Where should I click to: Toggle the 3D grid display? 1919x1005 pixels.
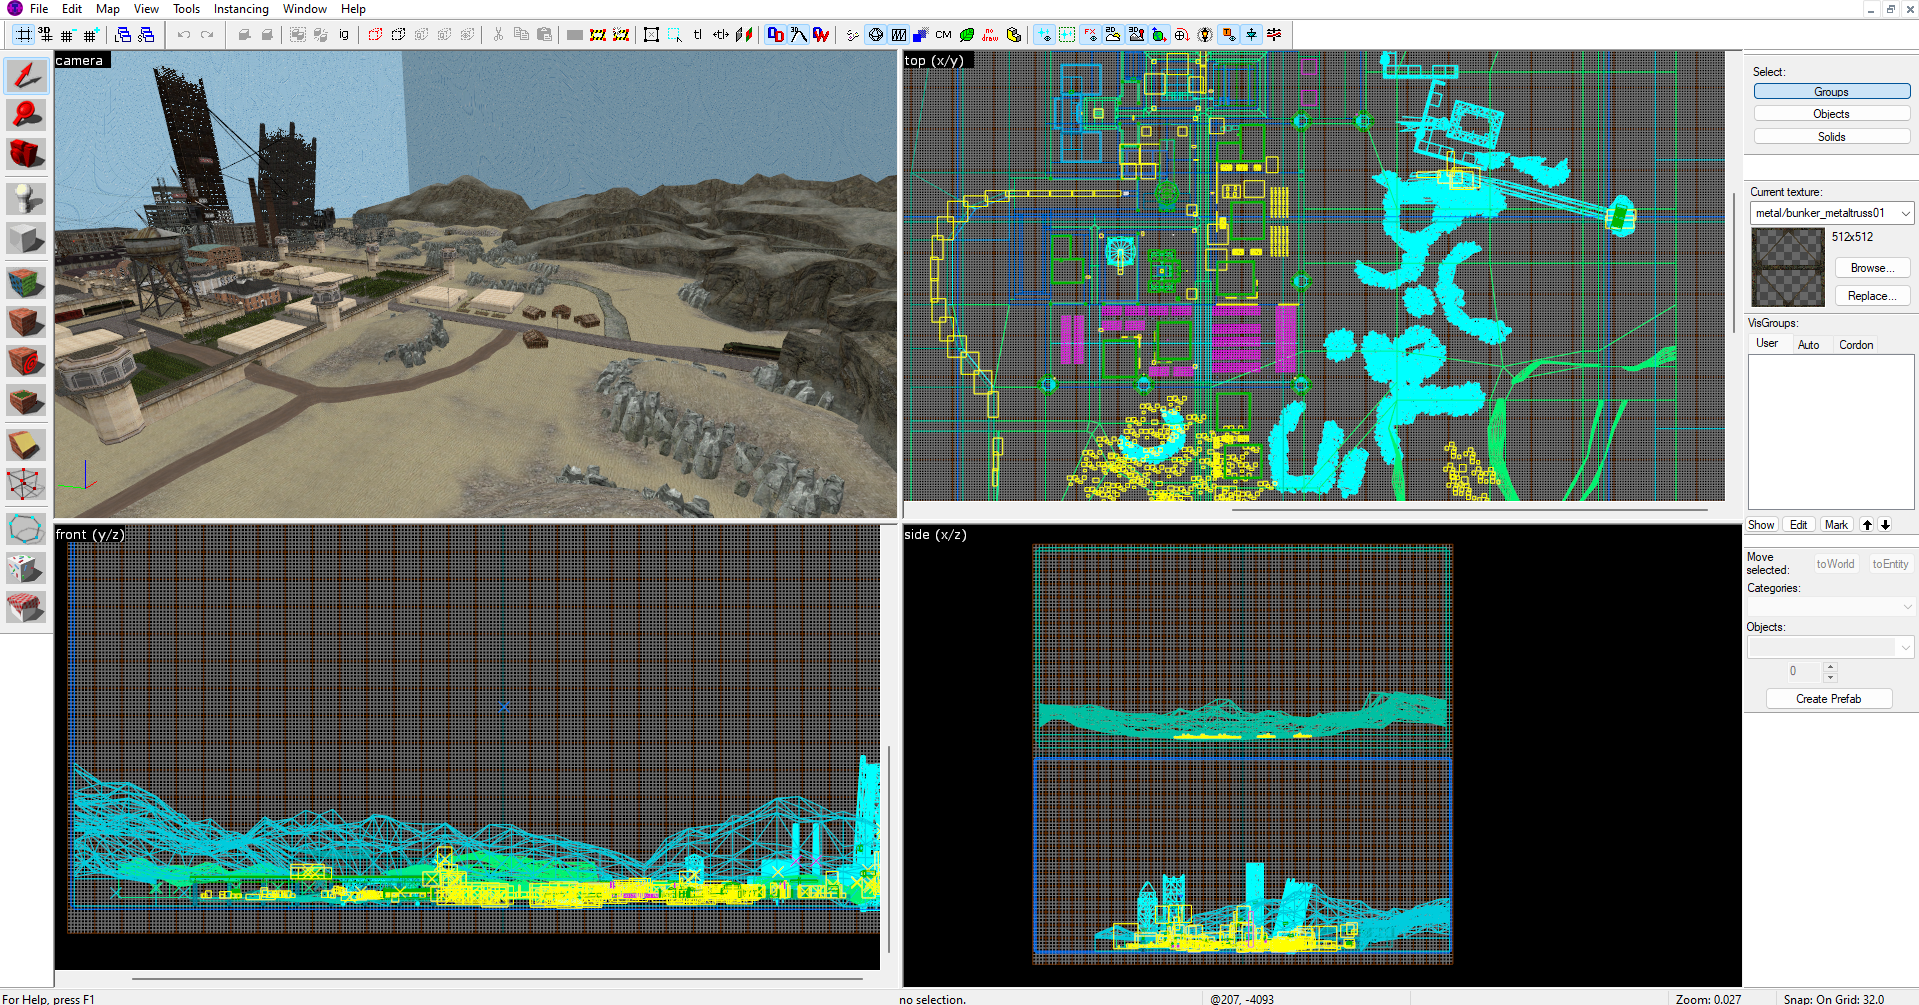point(46,35)
